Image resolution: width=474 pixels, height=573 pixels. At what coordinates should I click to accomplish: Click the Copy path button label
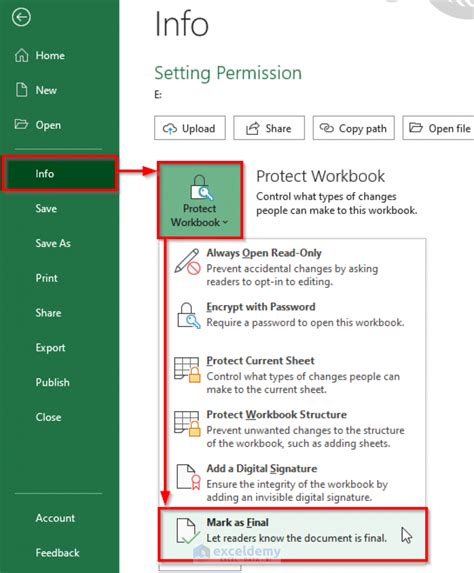pyautogui.click(x=363, y=129)
